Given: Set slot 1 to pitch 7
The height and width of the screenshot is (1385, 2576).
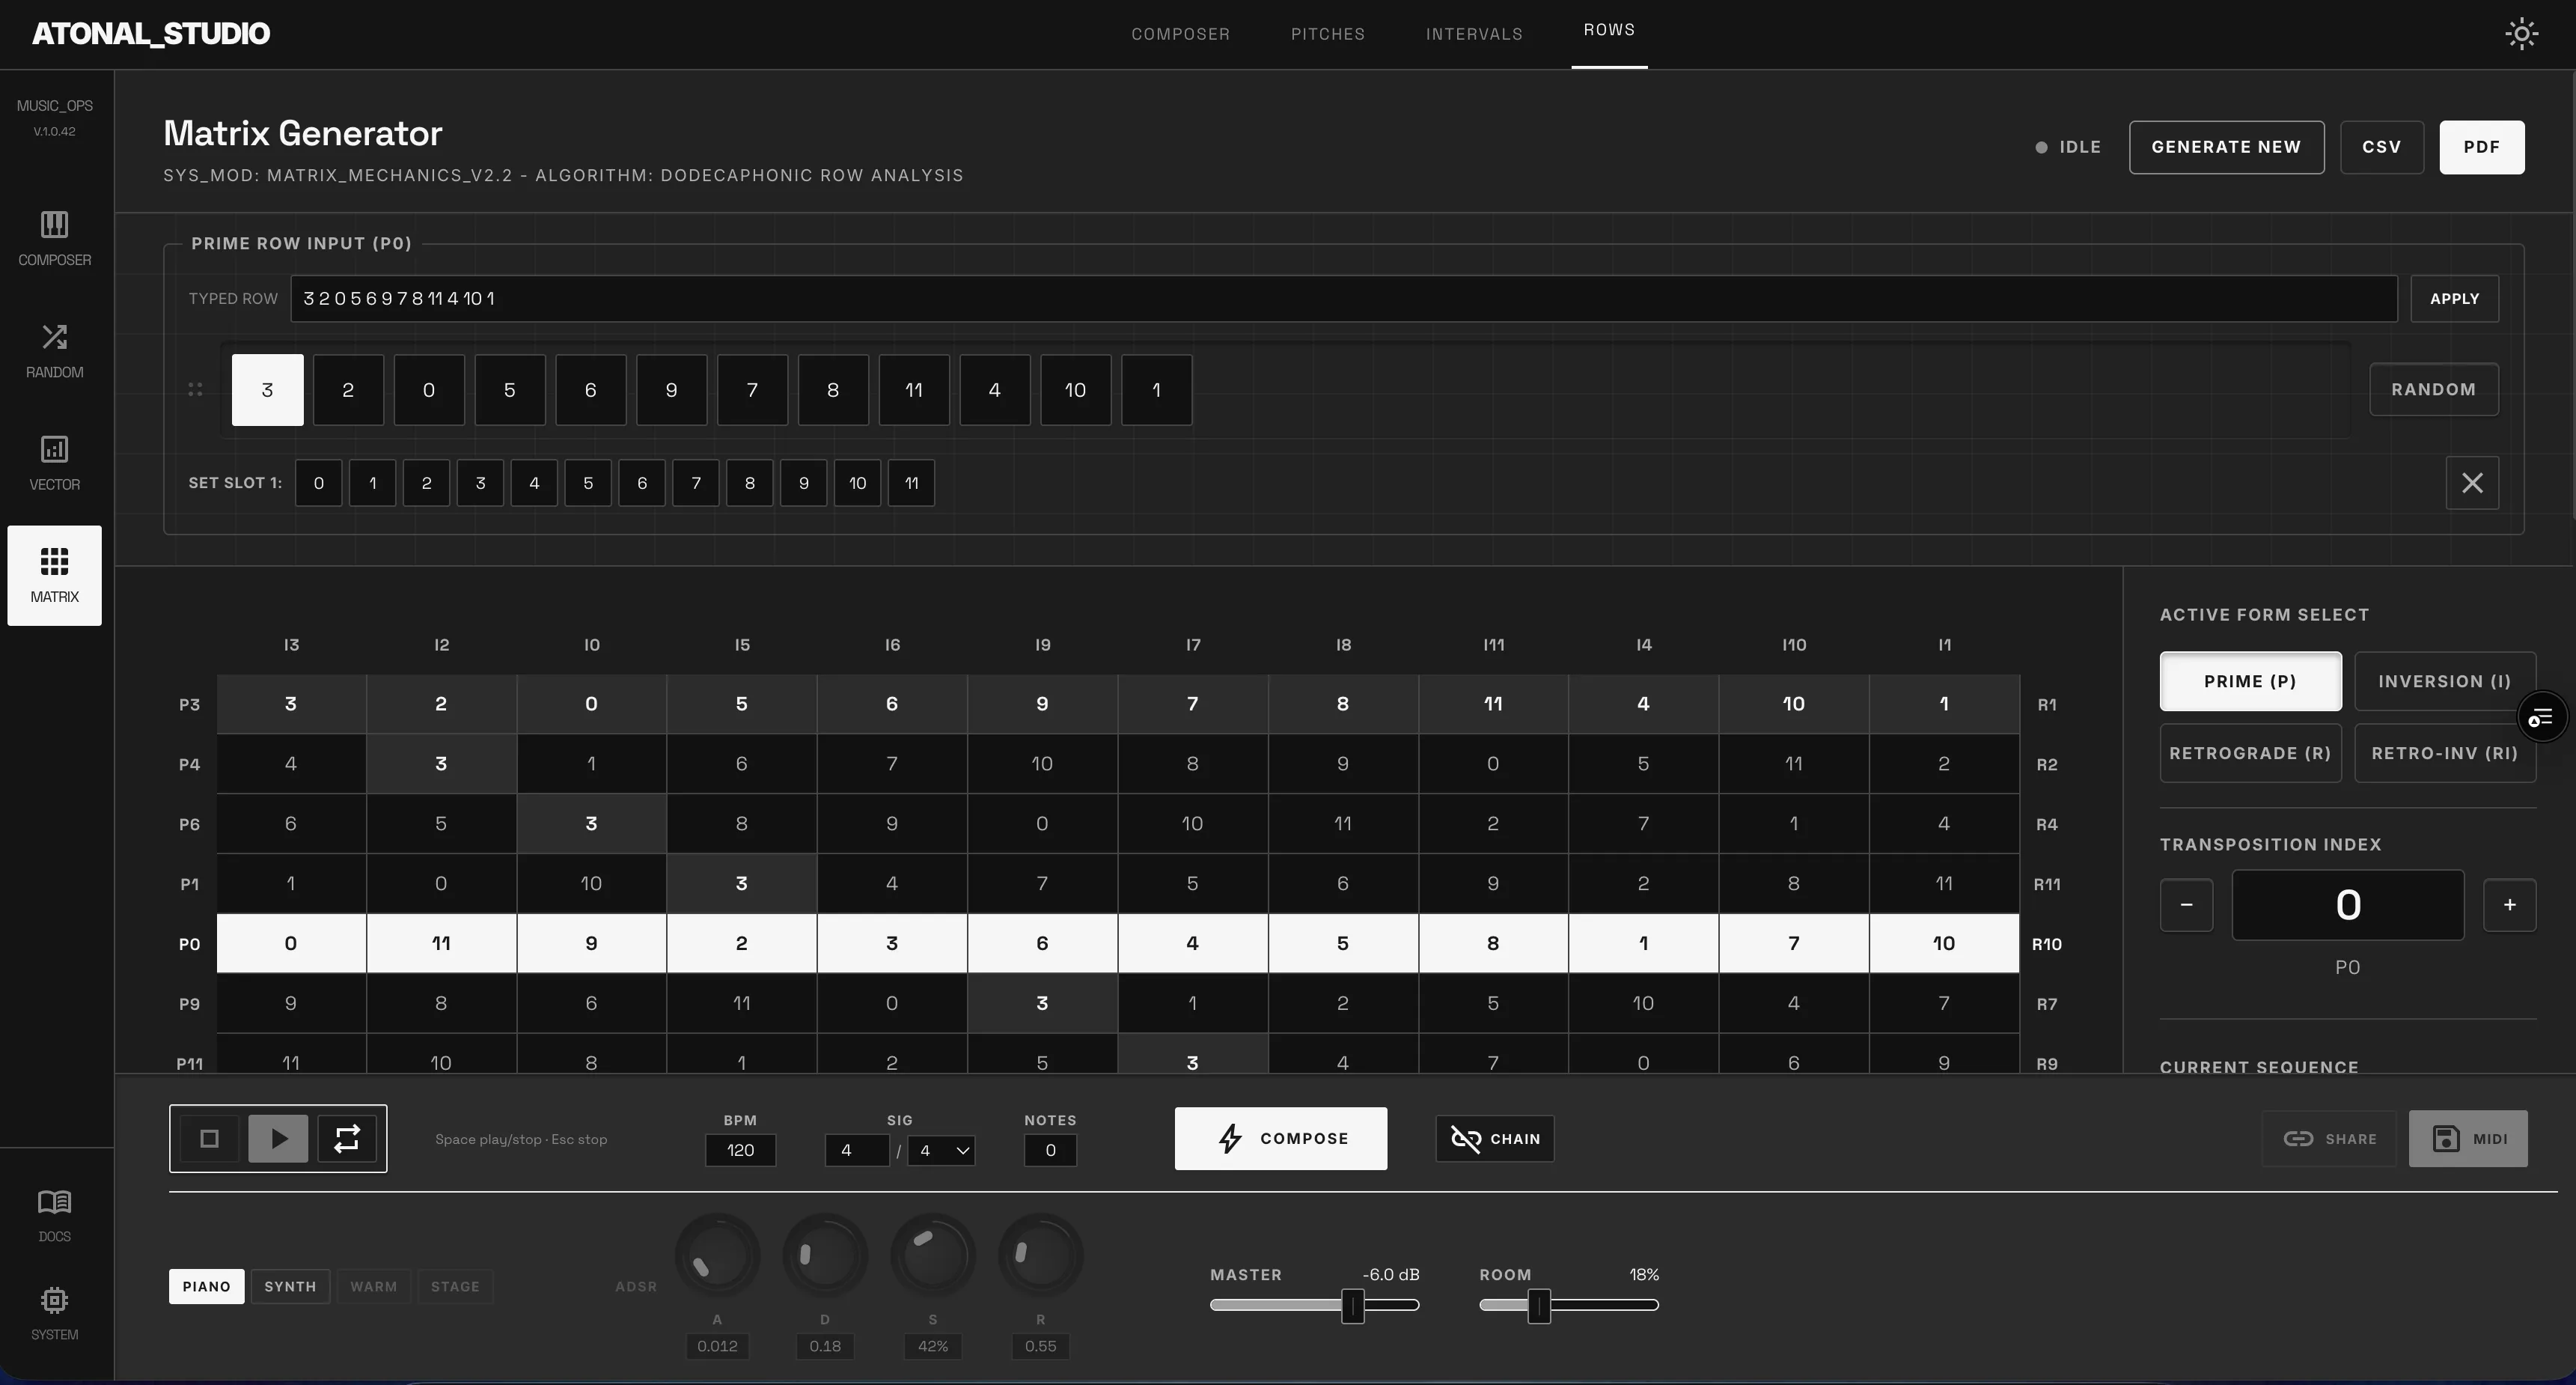Looking at the screenshot, I should [x=696, y=483].
